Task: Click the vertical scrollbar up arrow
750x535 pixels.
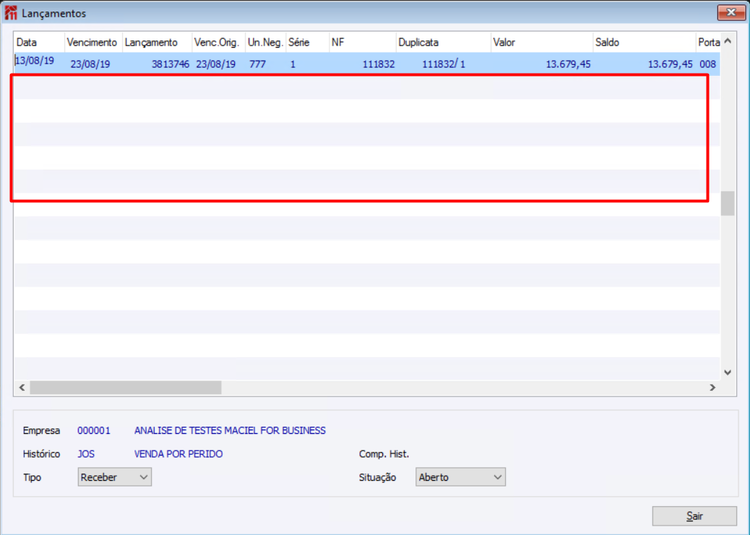Action: 728,41
